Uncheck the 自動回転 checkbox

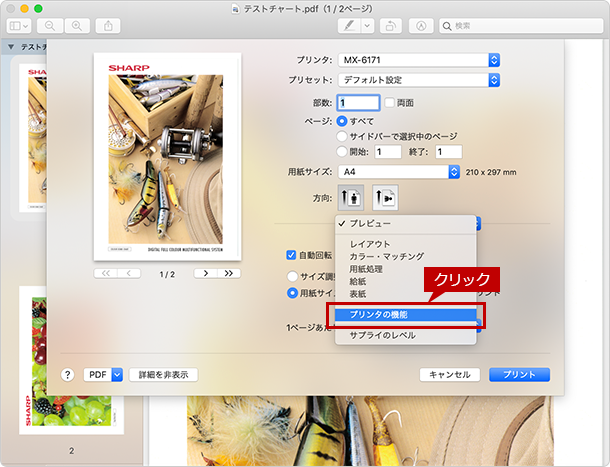291,255
